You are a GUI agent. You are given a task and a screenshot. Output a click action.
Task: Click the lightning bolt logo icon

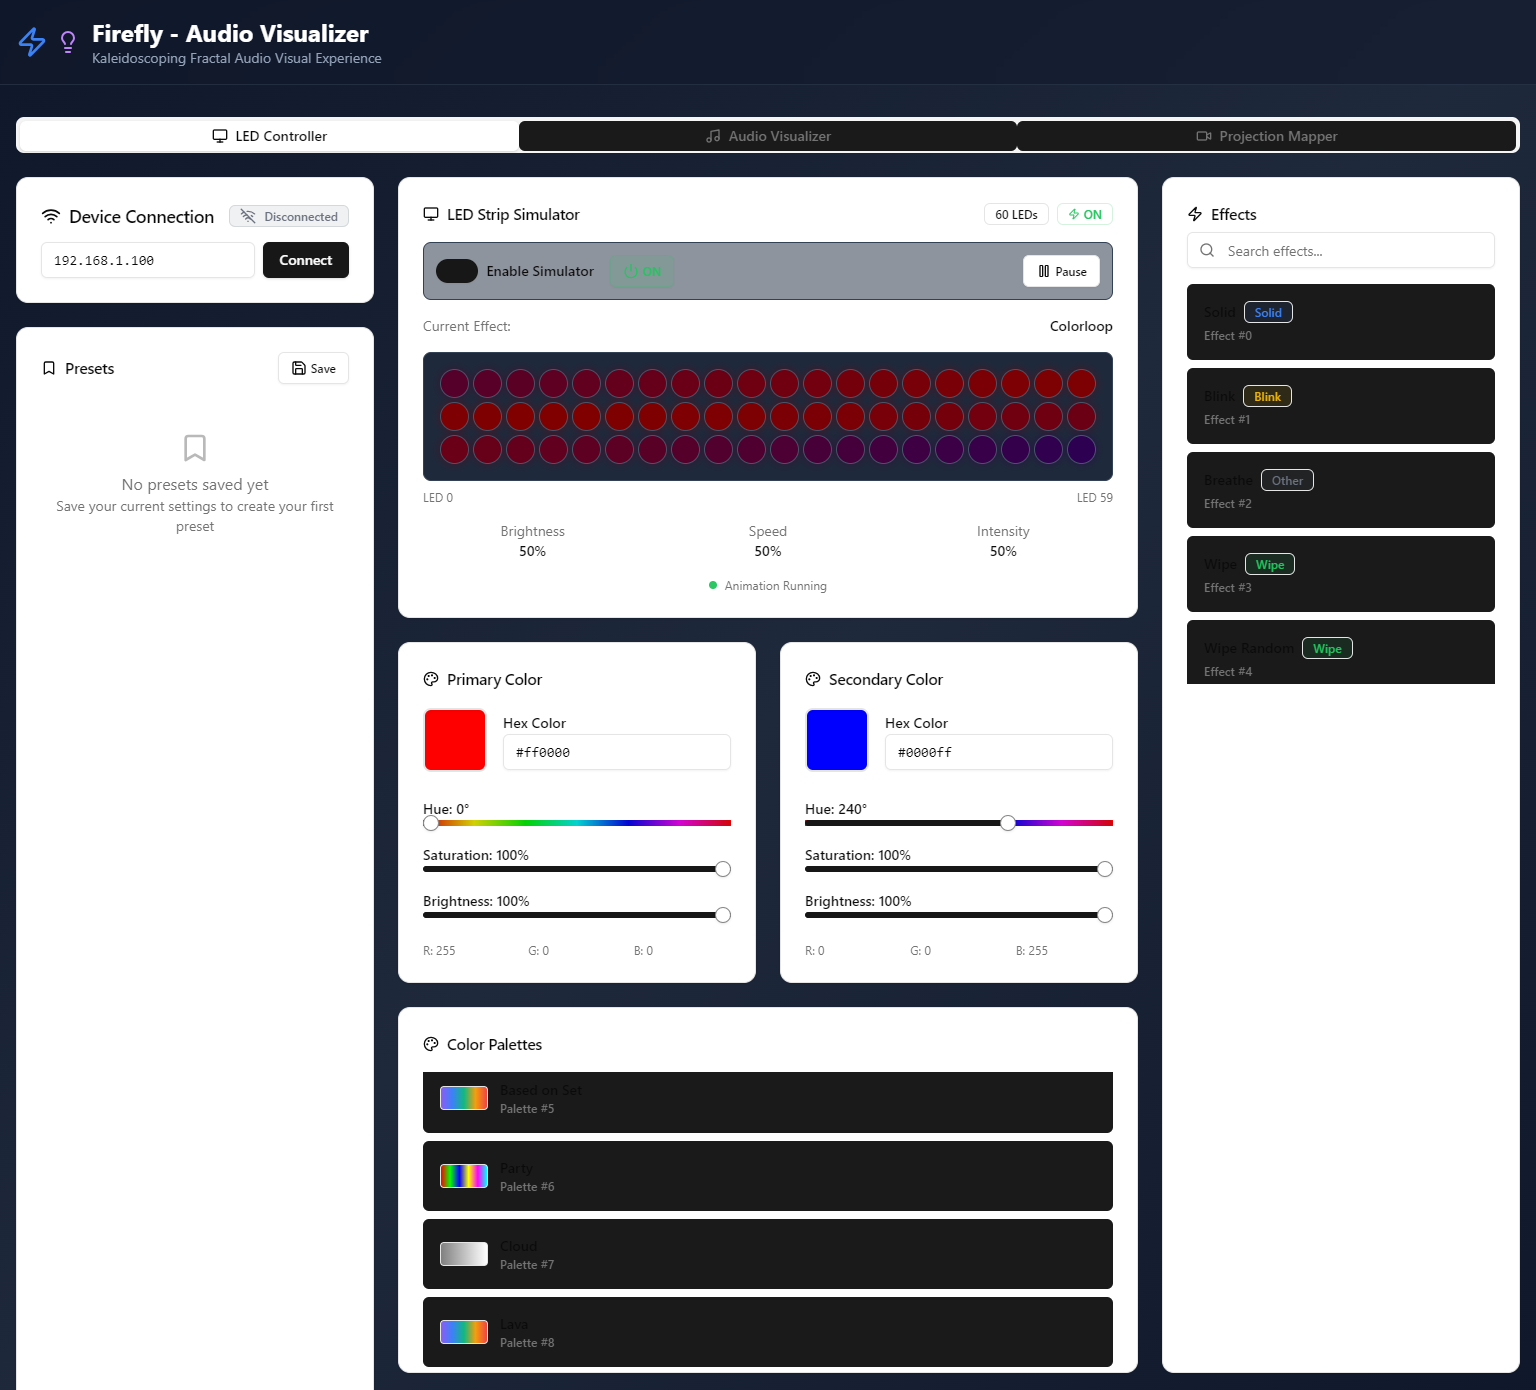32,42
